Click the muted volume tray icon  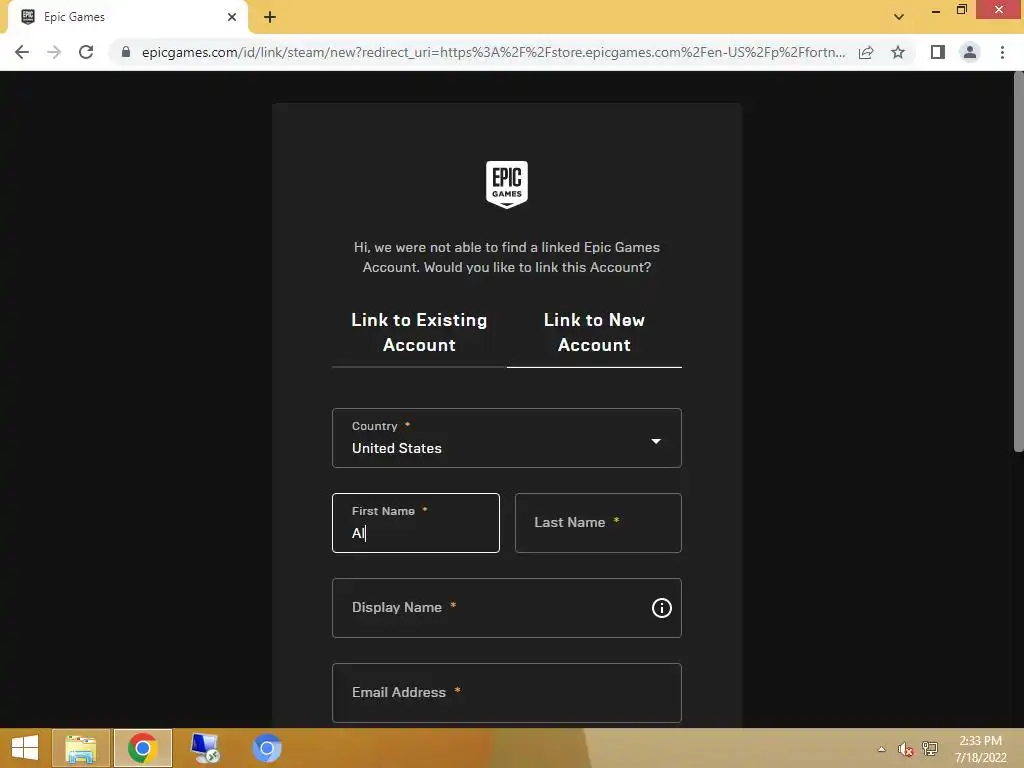905,749
